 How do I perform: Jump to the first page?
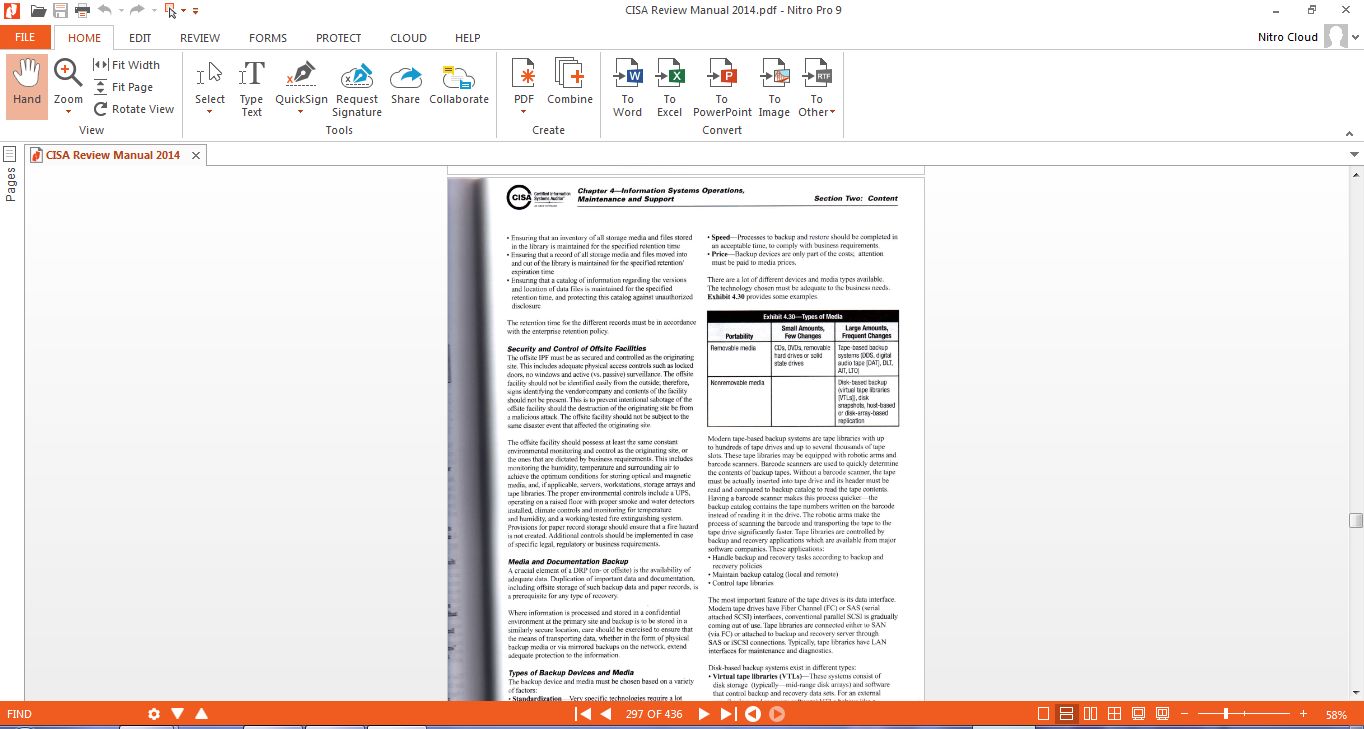coord(582,714)
